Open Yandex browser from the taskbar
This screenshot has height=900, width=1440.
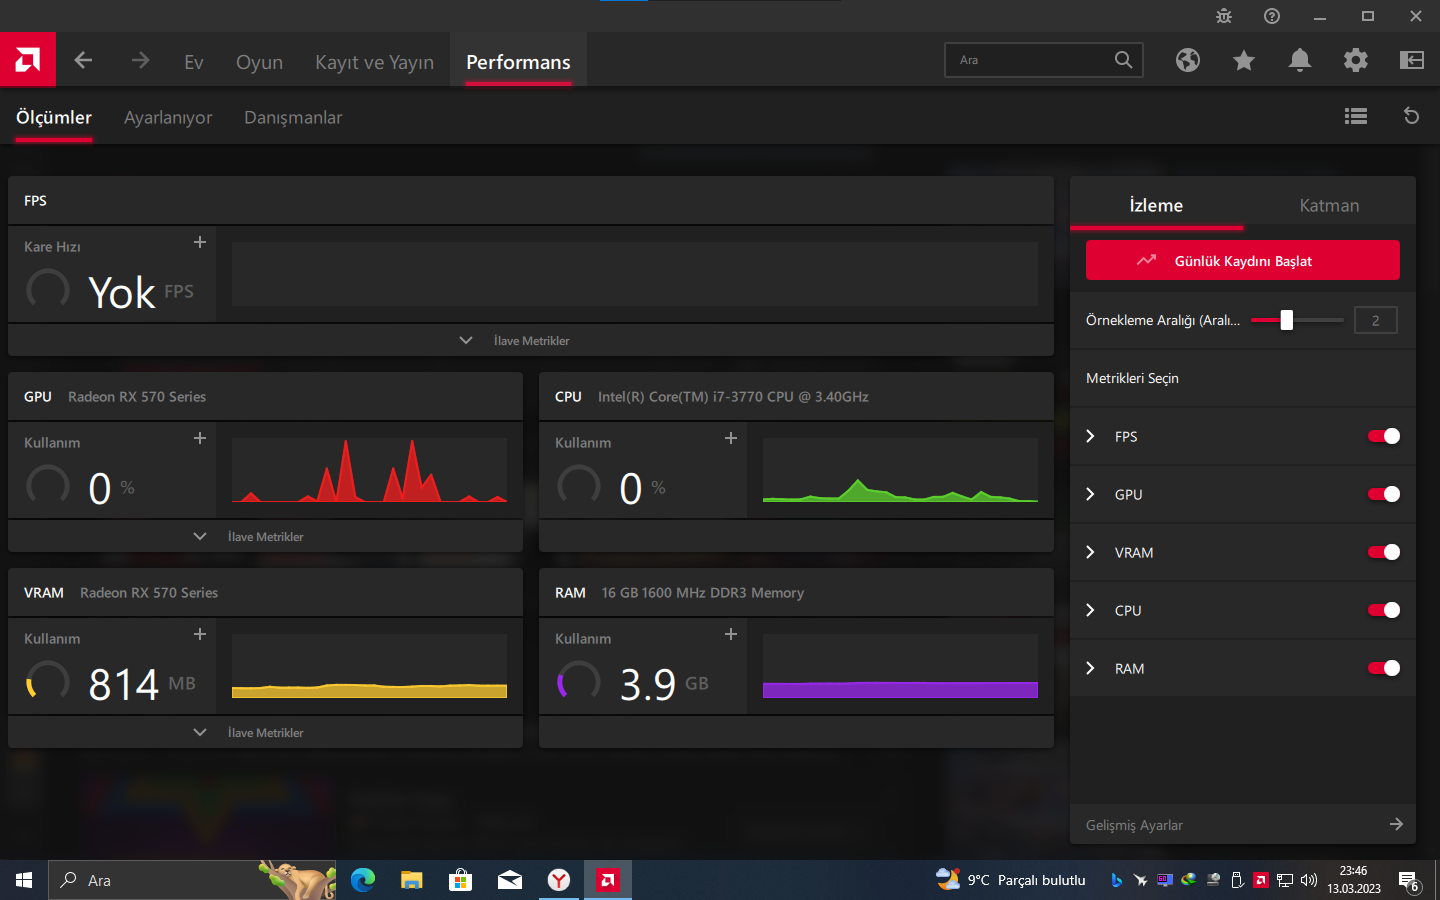558,880
